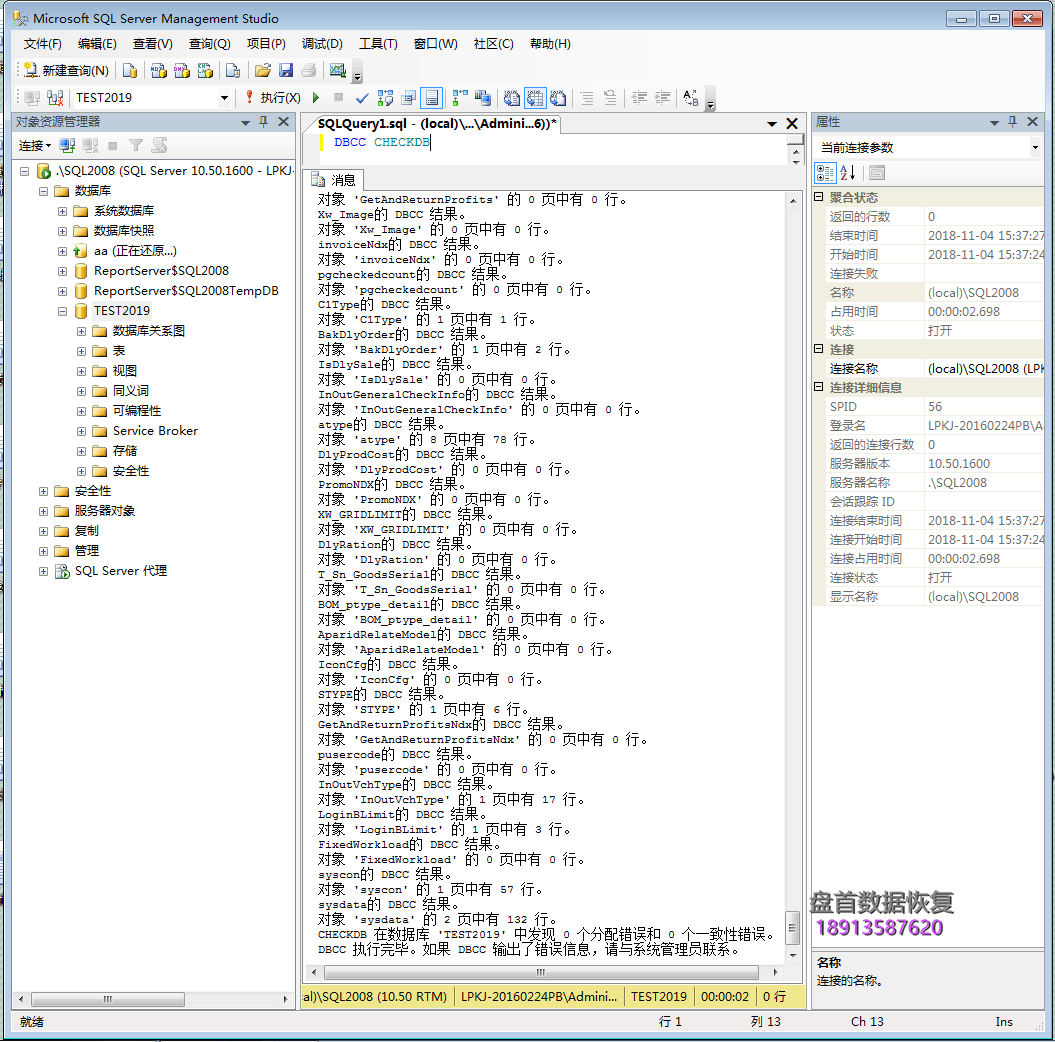The width and height of the screenshot is (1055, 1042).
Task: Open the SQL editor toolbar overflow options
Action: [710, 101]
